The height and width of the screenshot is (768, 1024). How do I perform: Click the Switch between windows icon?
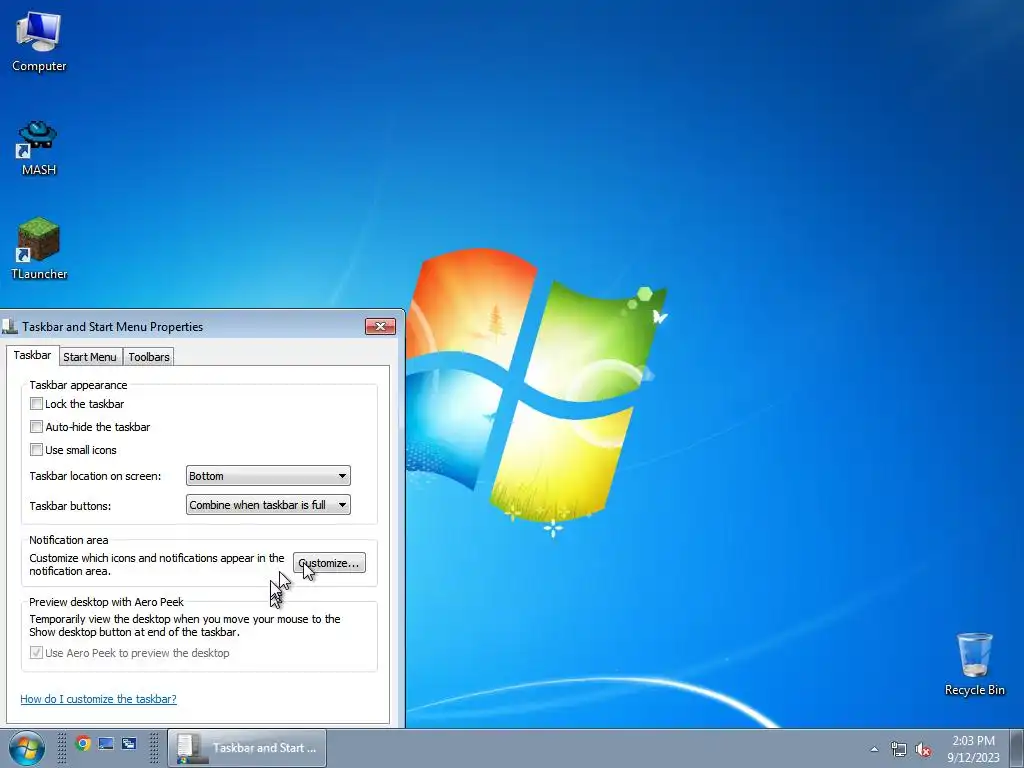pos(129,743)
